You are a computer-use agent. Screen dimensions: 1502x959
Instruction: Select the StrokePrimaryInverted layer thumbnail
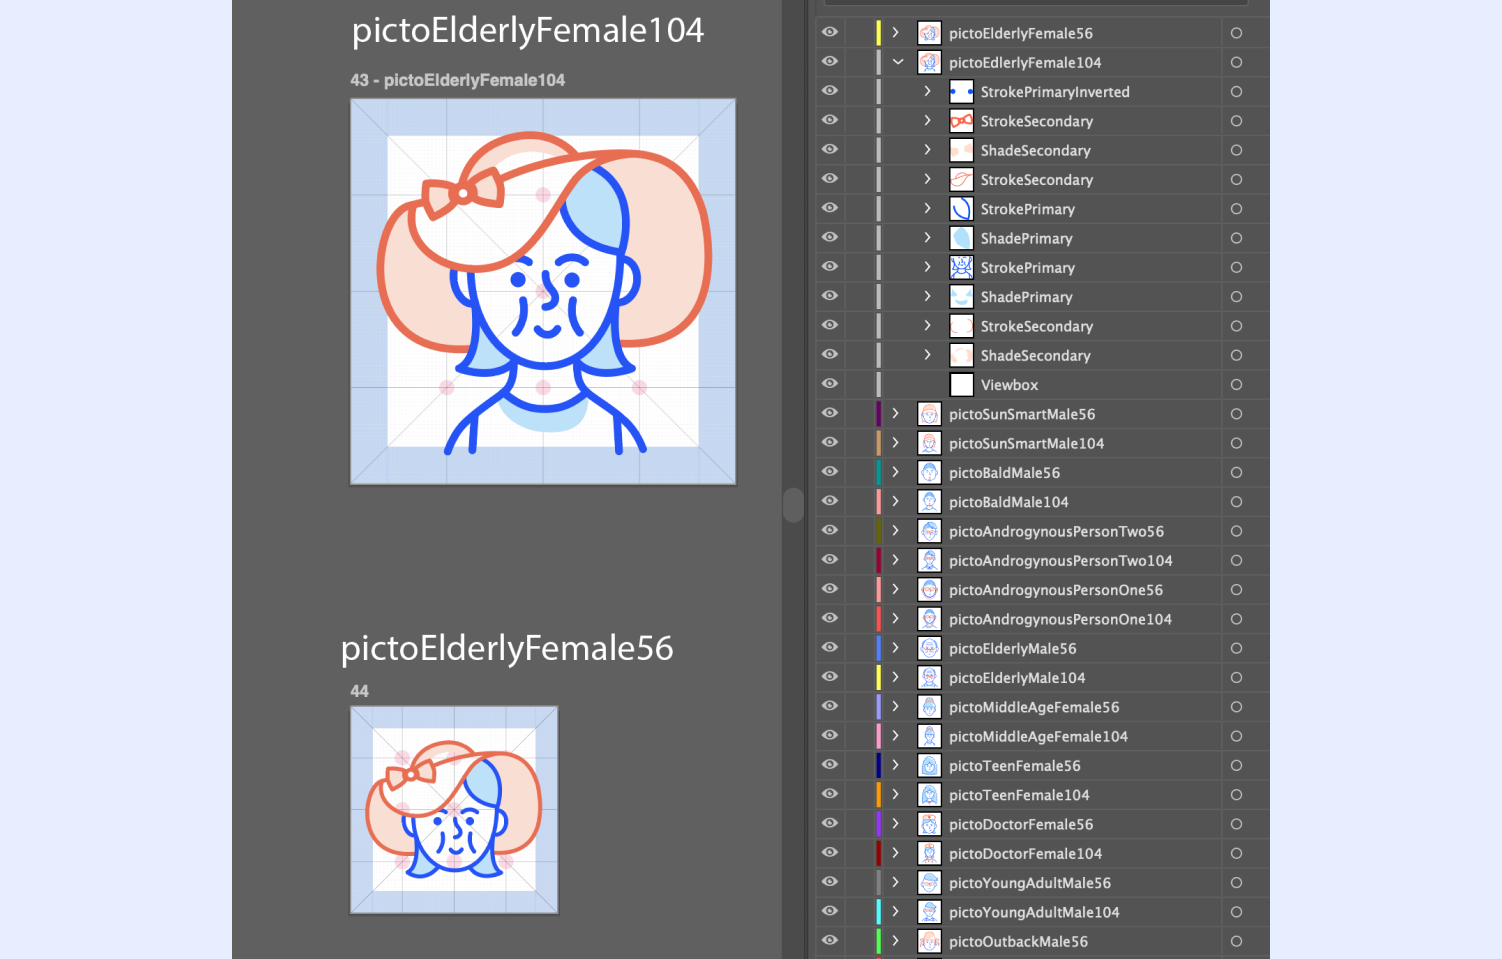pos(961,91)
